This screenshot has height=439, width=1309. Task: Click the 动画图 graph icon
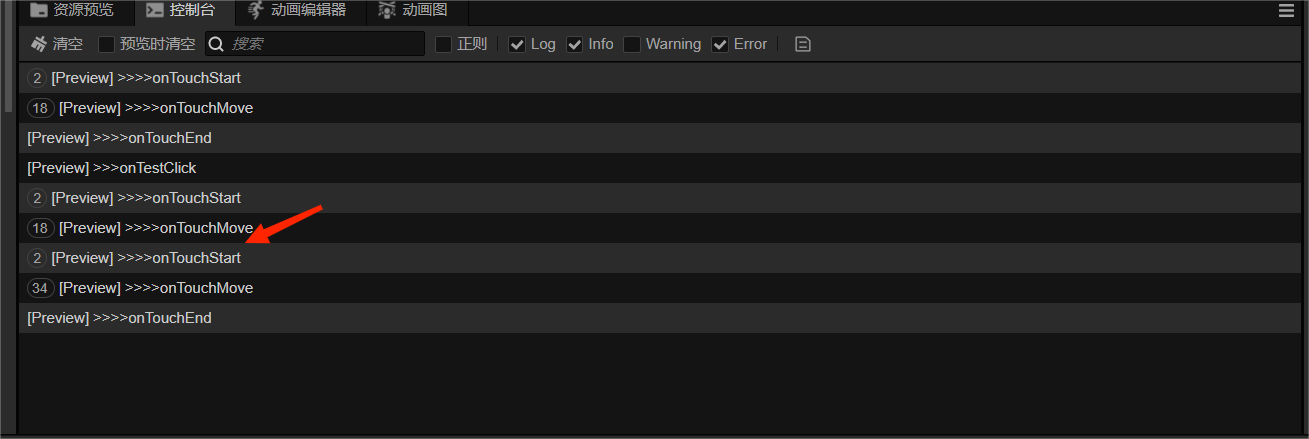click(x=387, y=11)
